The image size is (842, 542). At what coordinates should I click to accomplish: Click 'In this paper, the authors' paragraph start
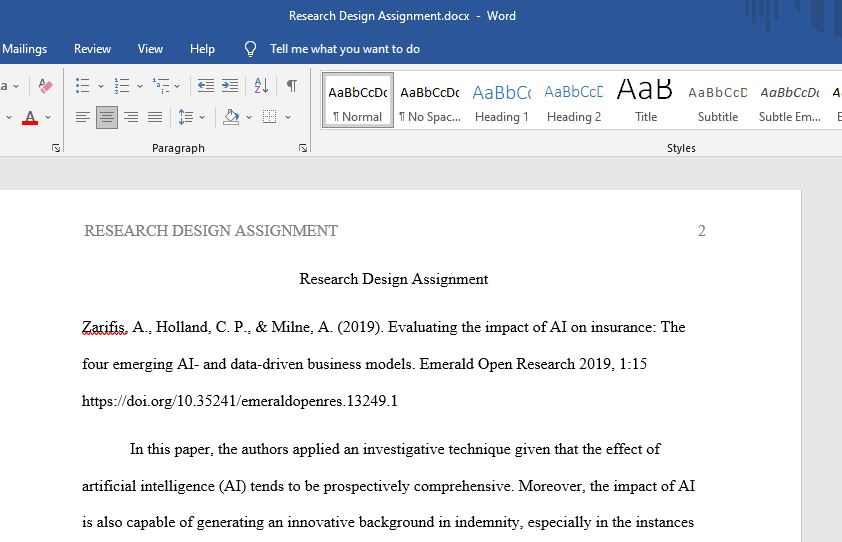(210, 449)
